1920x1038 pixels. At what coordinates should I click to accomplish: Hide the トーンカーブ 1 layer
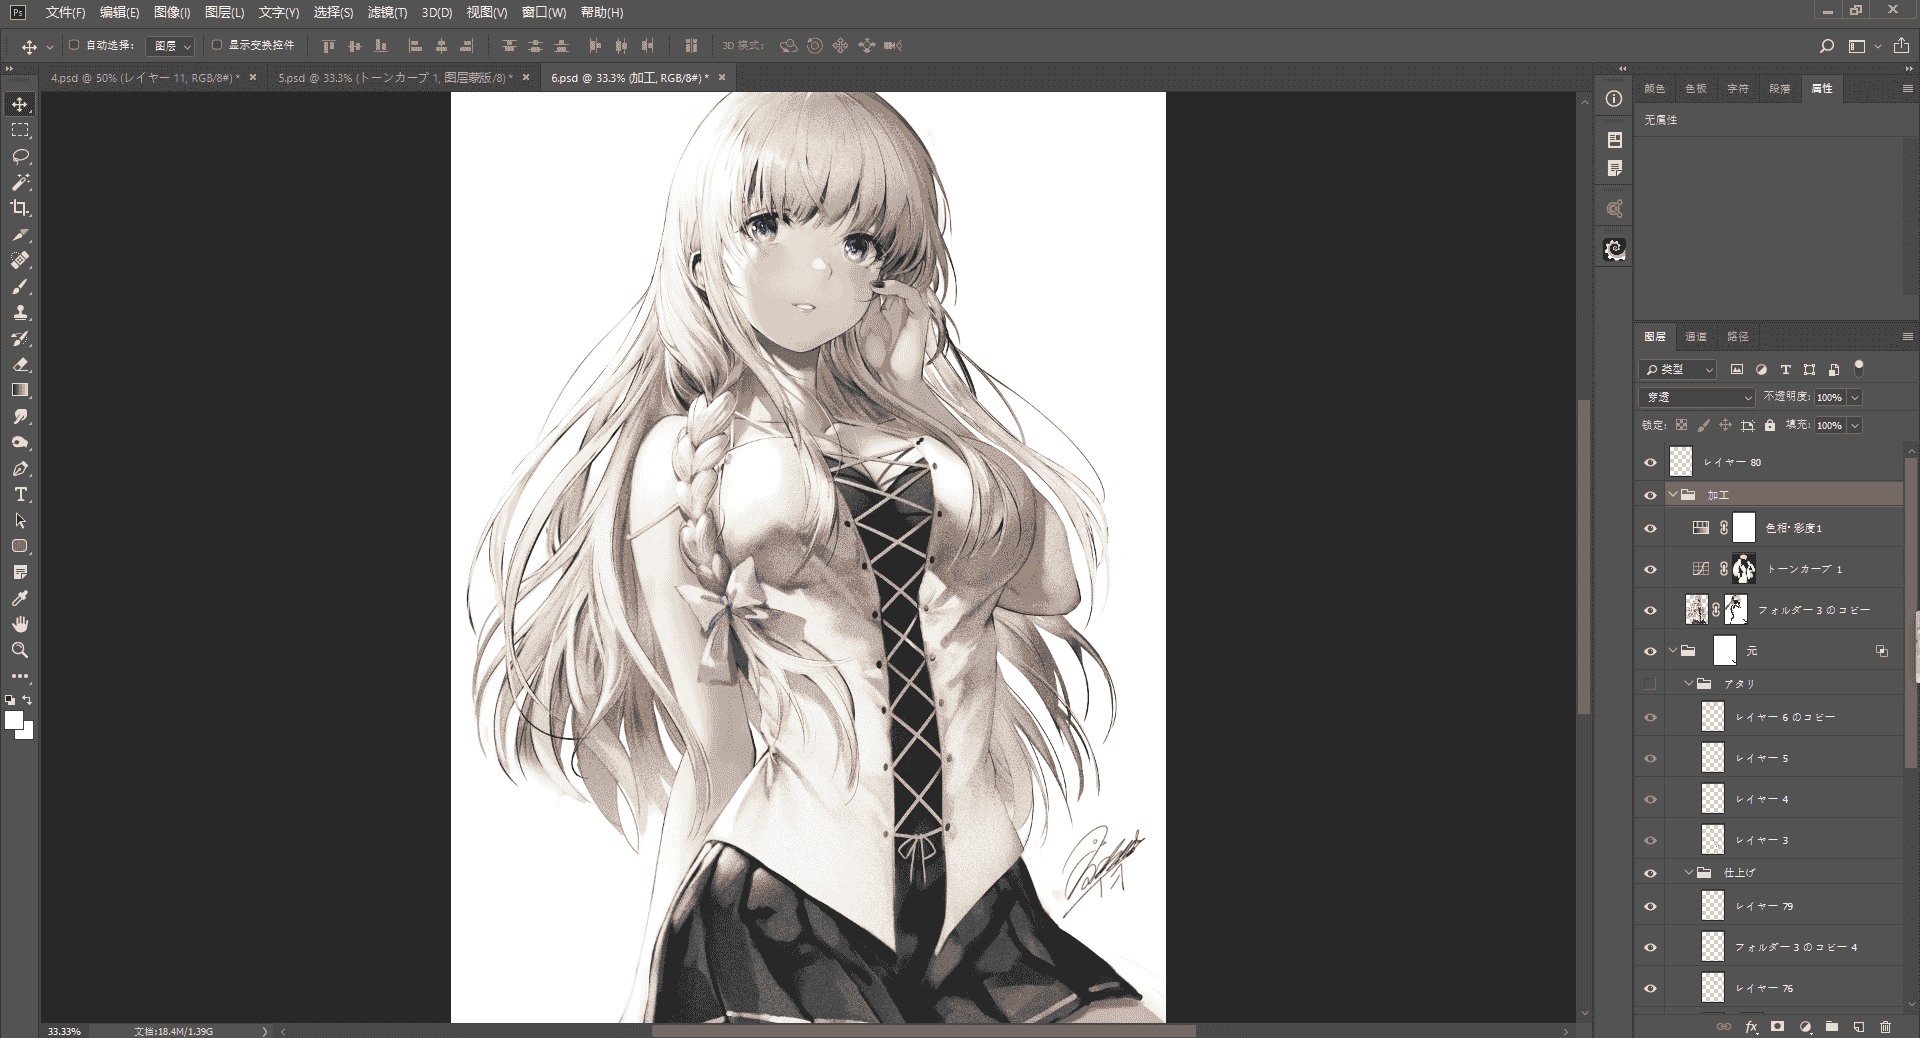click(1650, 569)
